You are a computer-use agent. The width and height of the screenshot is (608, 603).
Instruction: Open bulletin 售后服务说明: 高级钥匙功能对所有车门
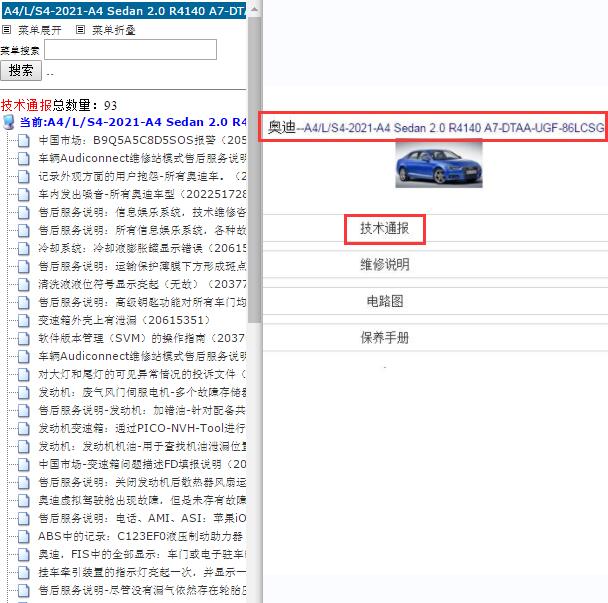[142, 302]
